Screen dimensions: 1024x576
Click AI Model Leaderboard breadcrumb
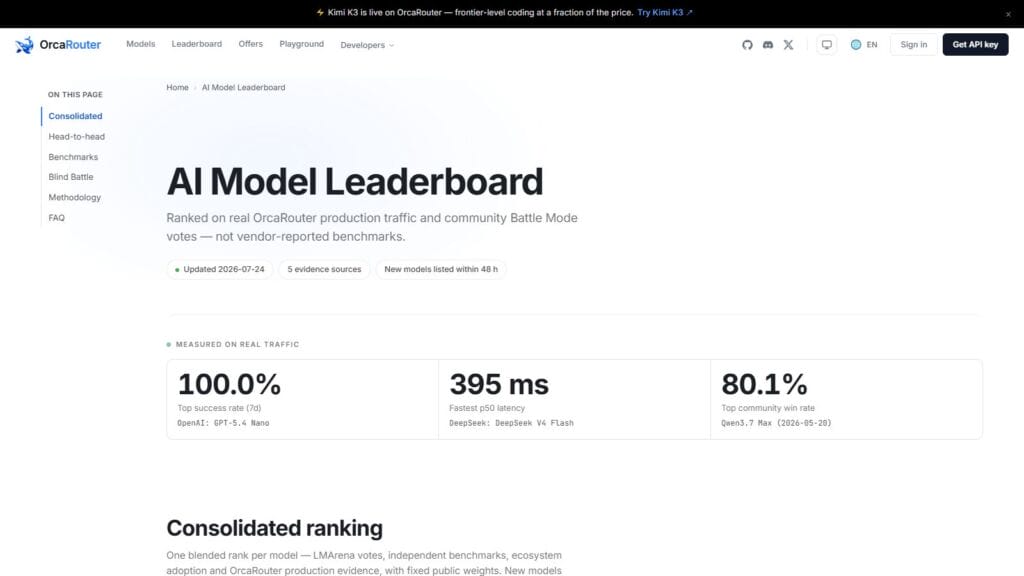coord(243,88)
